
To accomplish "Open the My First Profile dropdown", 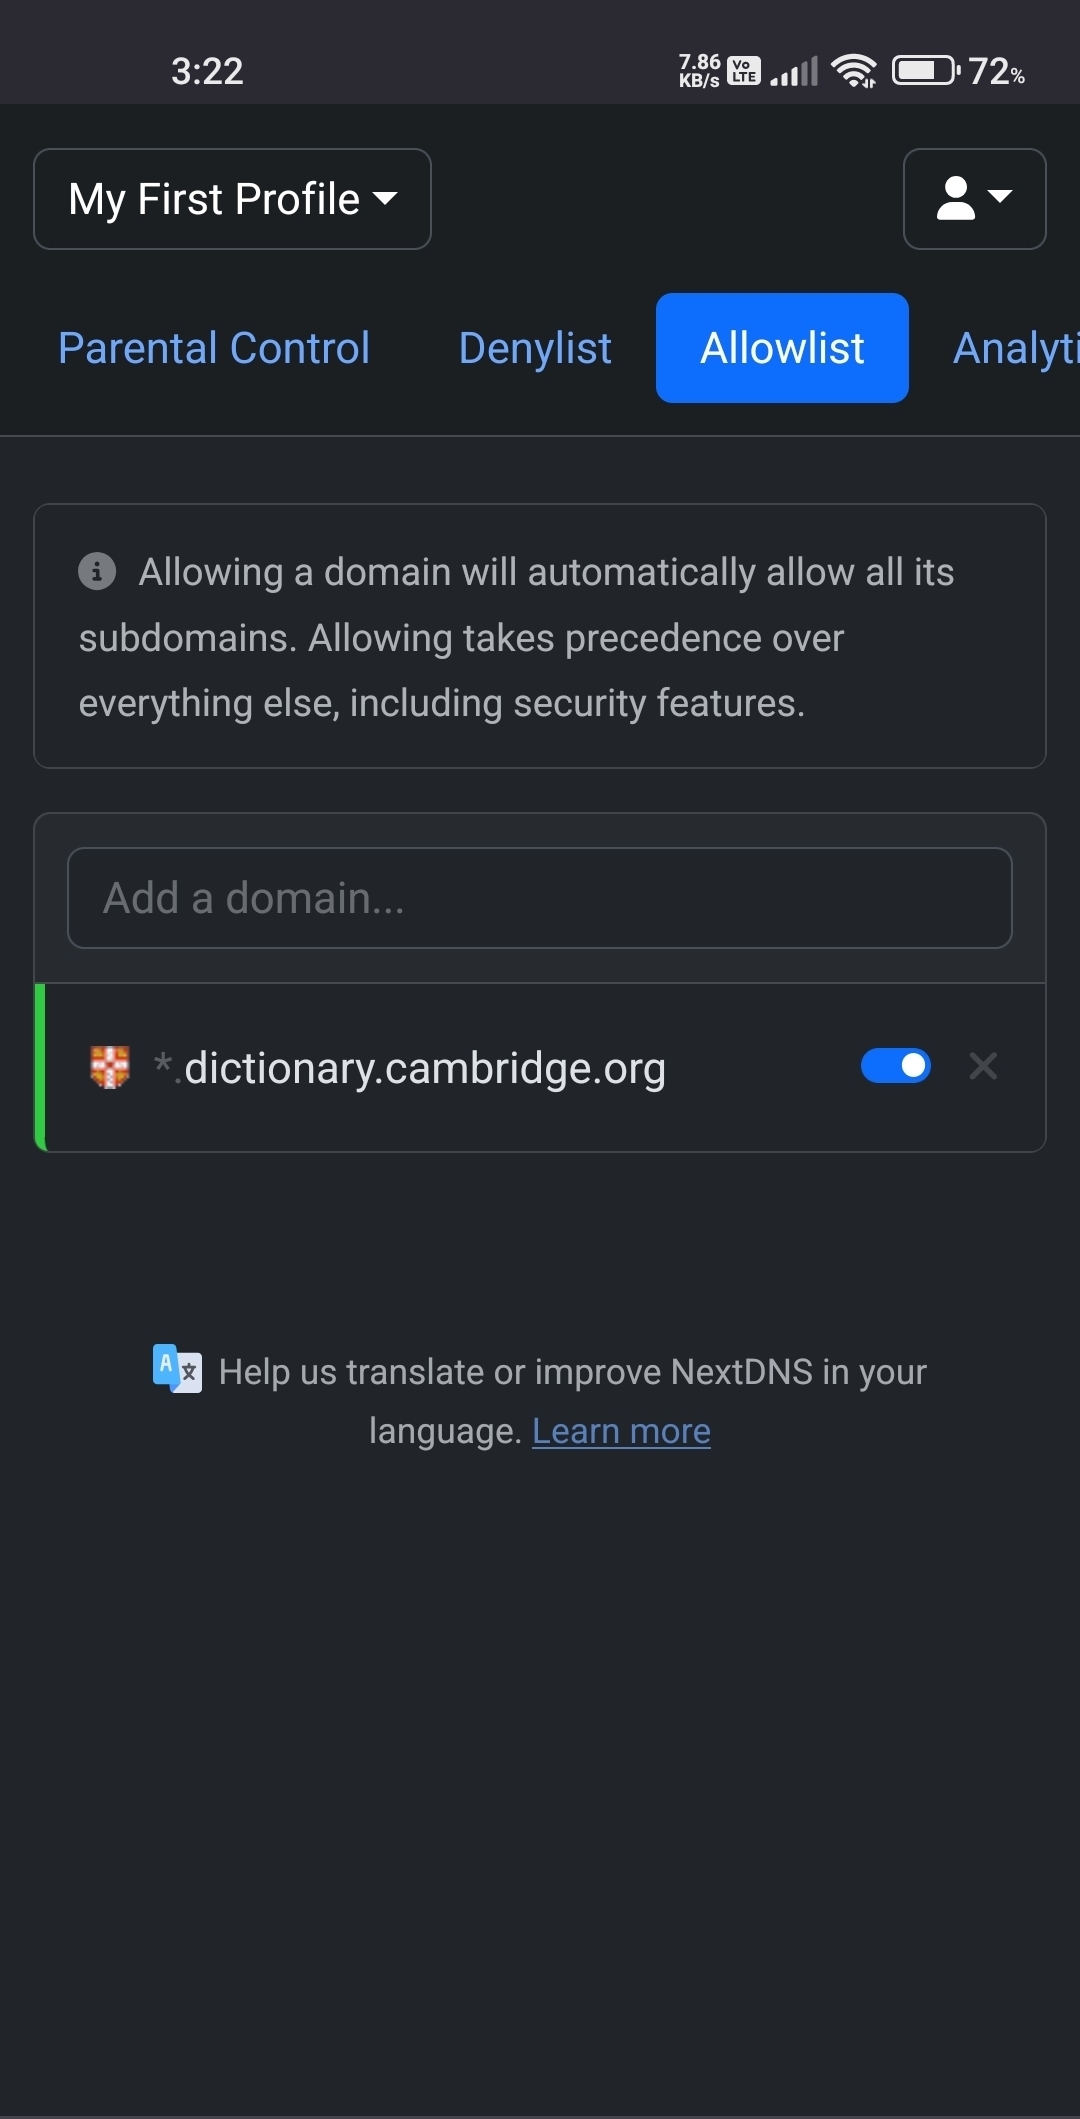I will pos(232,199).
